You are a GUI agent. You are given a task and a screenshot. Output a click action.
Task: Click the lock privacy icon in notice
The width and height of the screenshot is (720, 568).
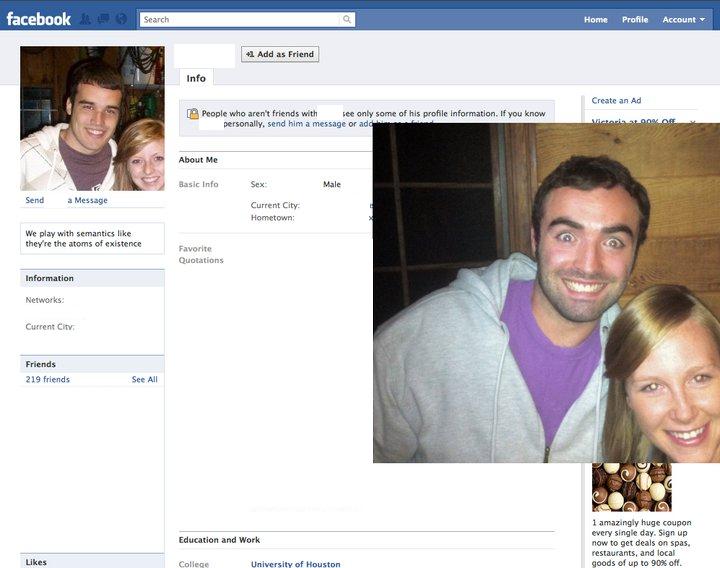coord(192,114)
